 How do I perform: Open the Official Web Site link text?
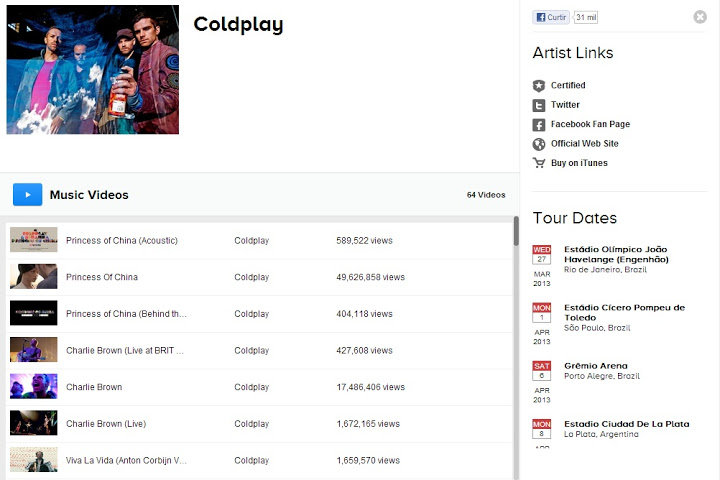(585, 144)
